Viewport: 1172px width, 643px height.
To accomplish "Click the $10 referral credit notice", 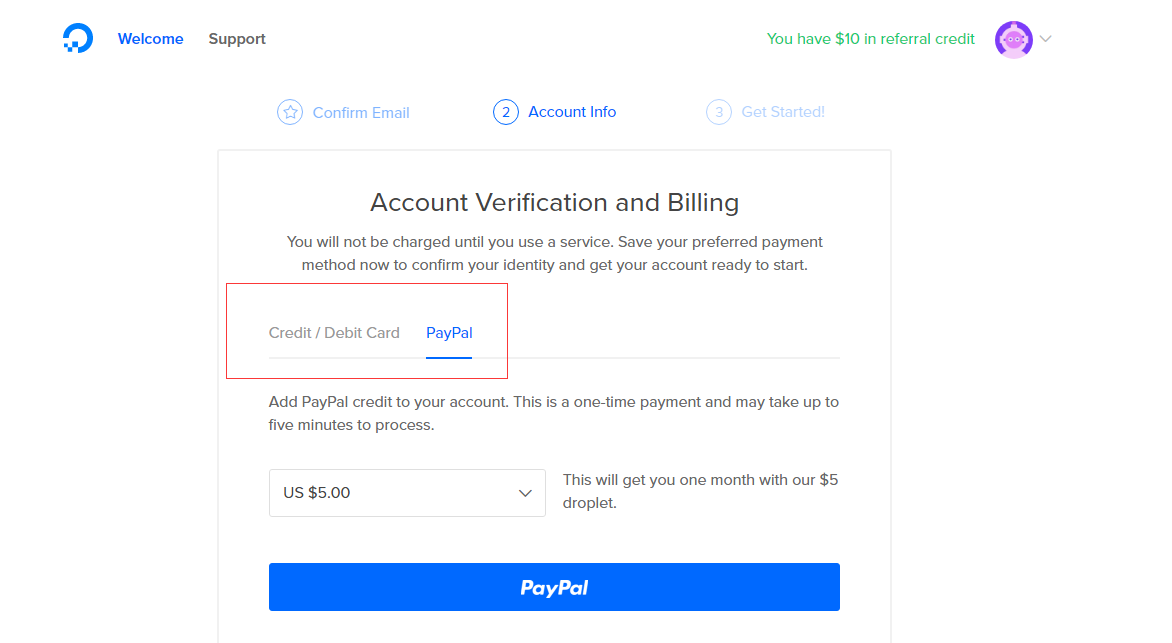I will tap(871, 39).
